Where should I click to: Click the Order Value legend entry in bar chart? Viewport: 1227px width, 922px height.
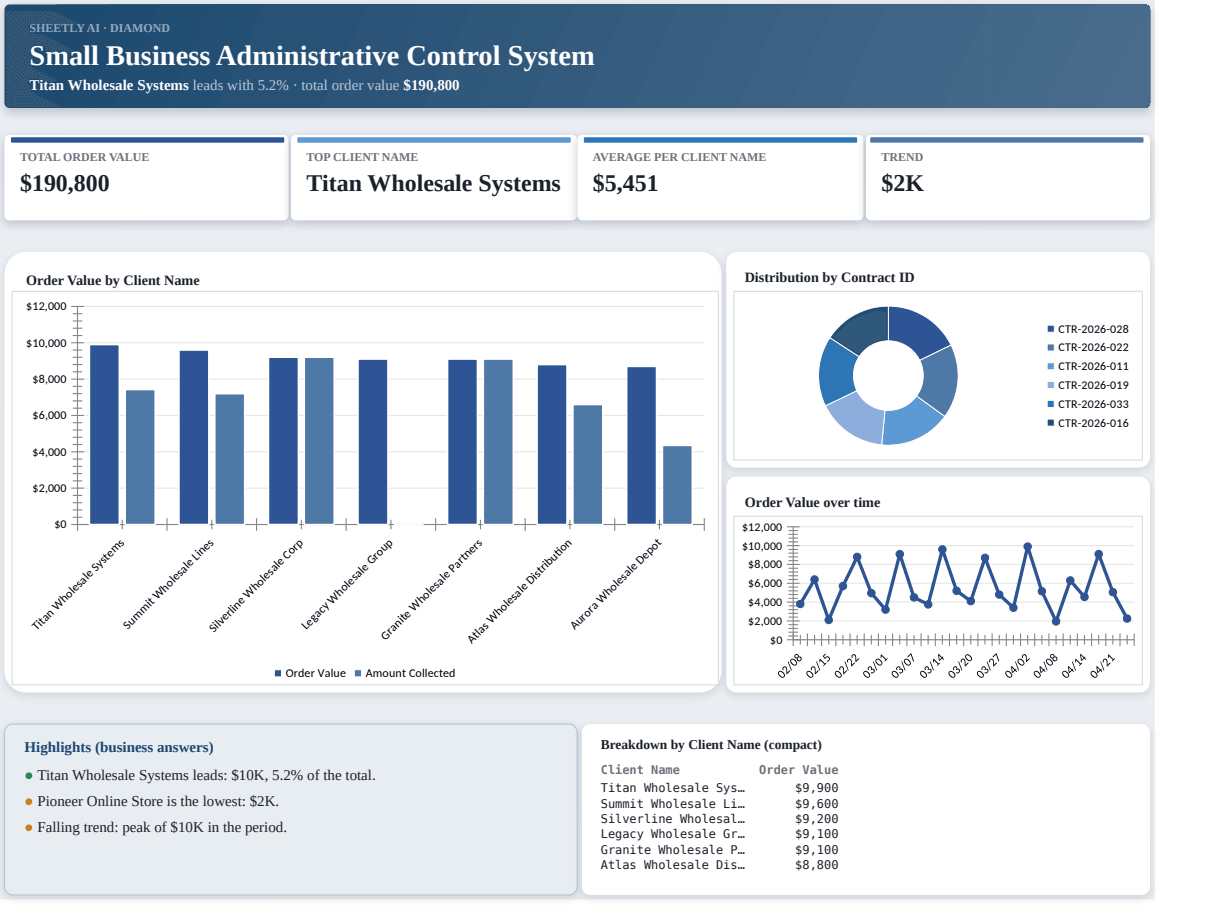(x=310, y=673)
